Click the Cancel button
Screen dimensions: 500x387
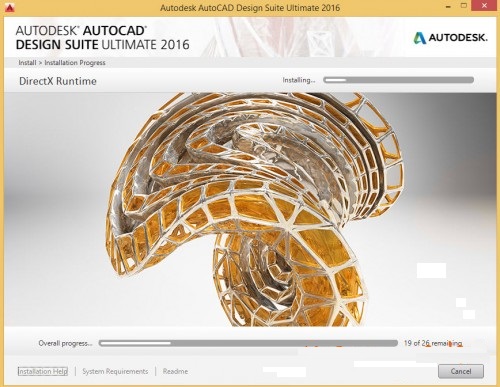461,371
